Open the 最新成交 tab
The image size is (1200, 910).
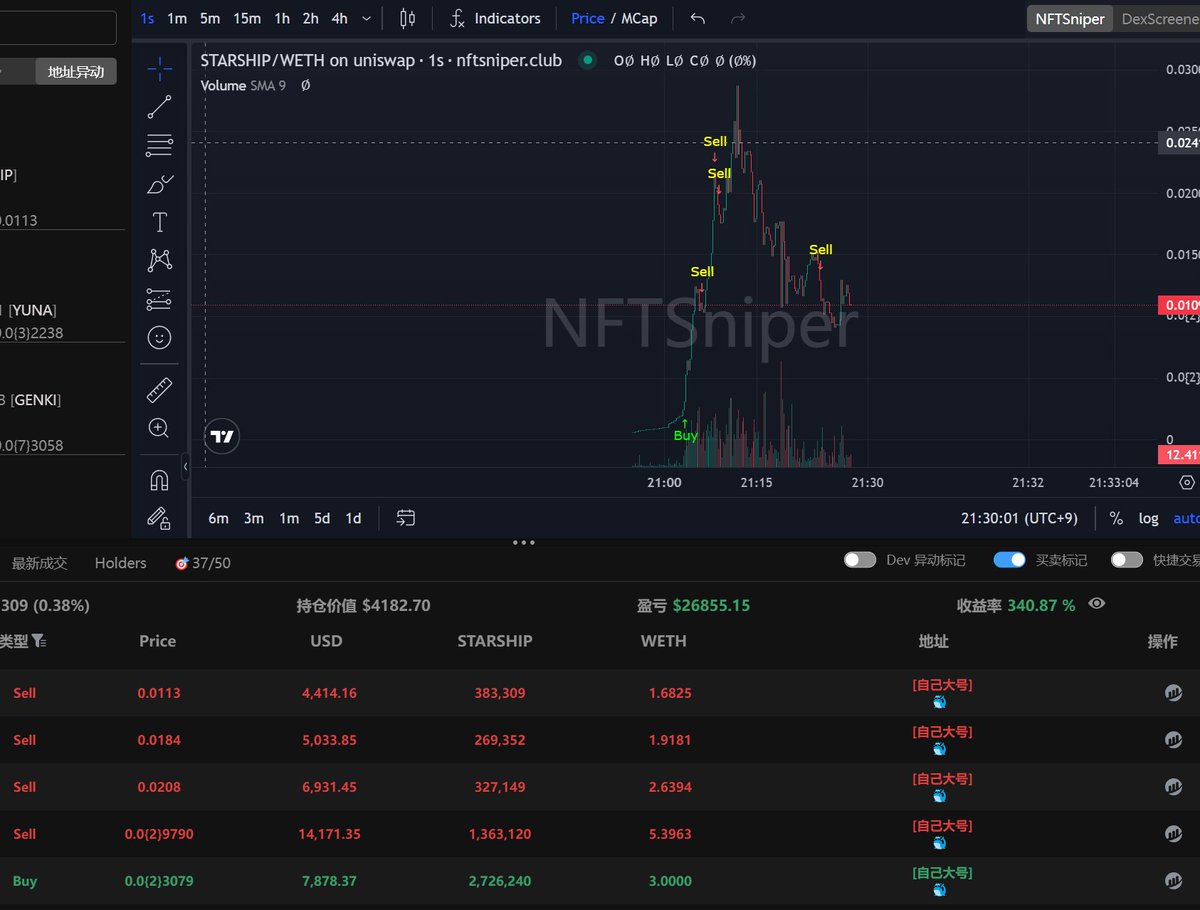[x=39, y=563]
